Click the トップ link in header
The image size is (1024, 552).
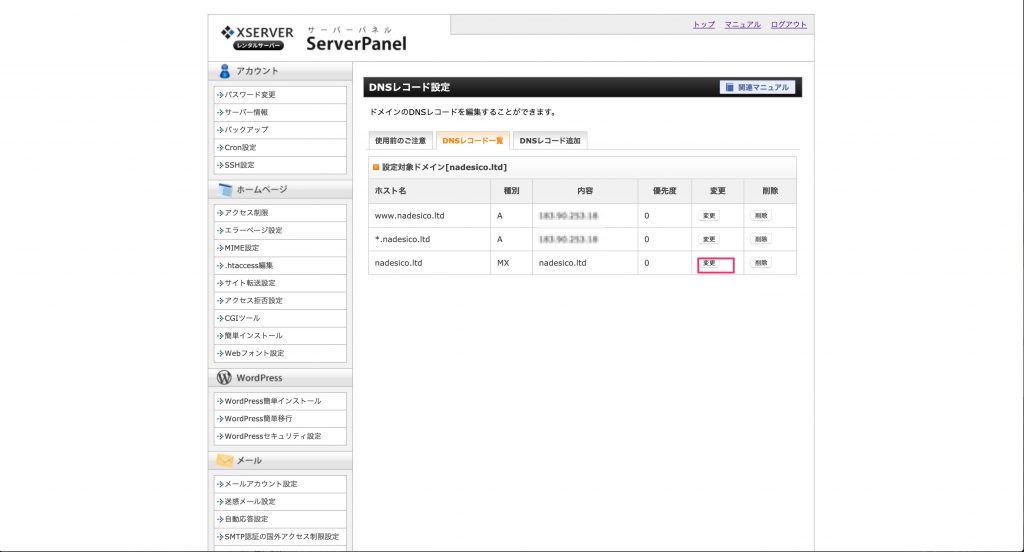(x=703, y=24)
